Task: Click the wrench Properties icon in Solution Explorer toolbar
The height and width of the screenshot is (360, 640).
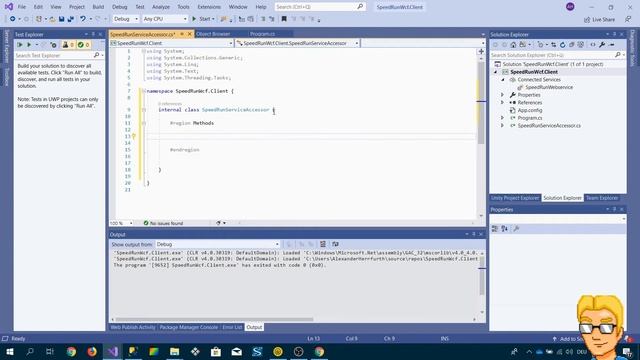Action: [602, 44]
